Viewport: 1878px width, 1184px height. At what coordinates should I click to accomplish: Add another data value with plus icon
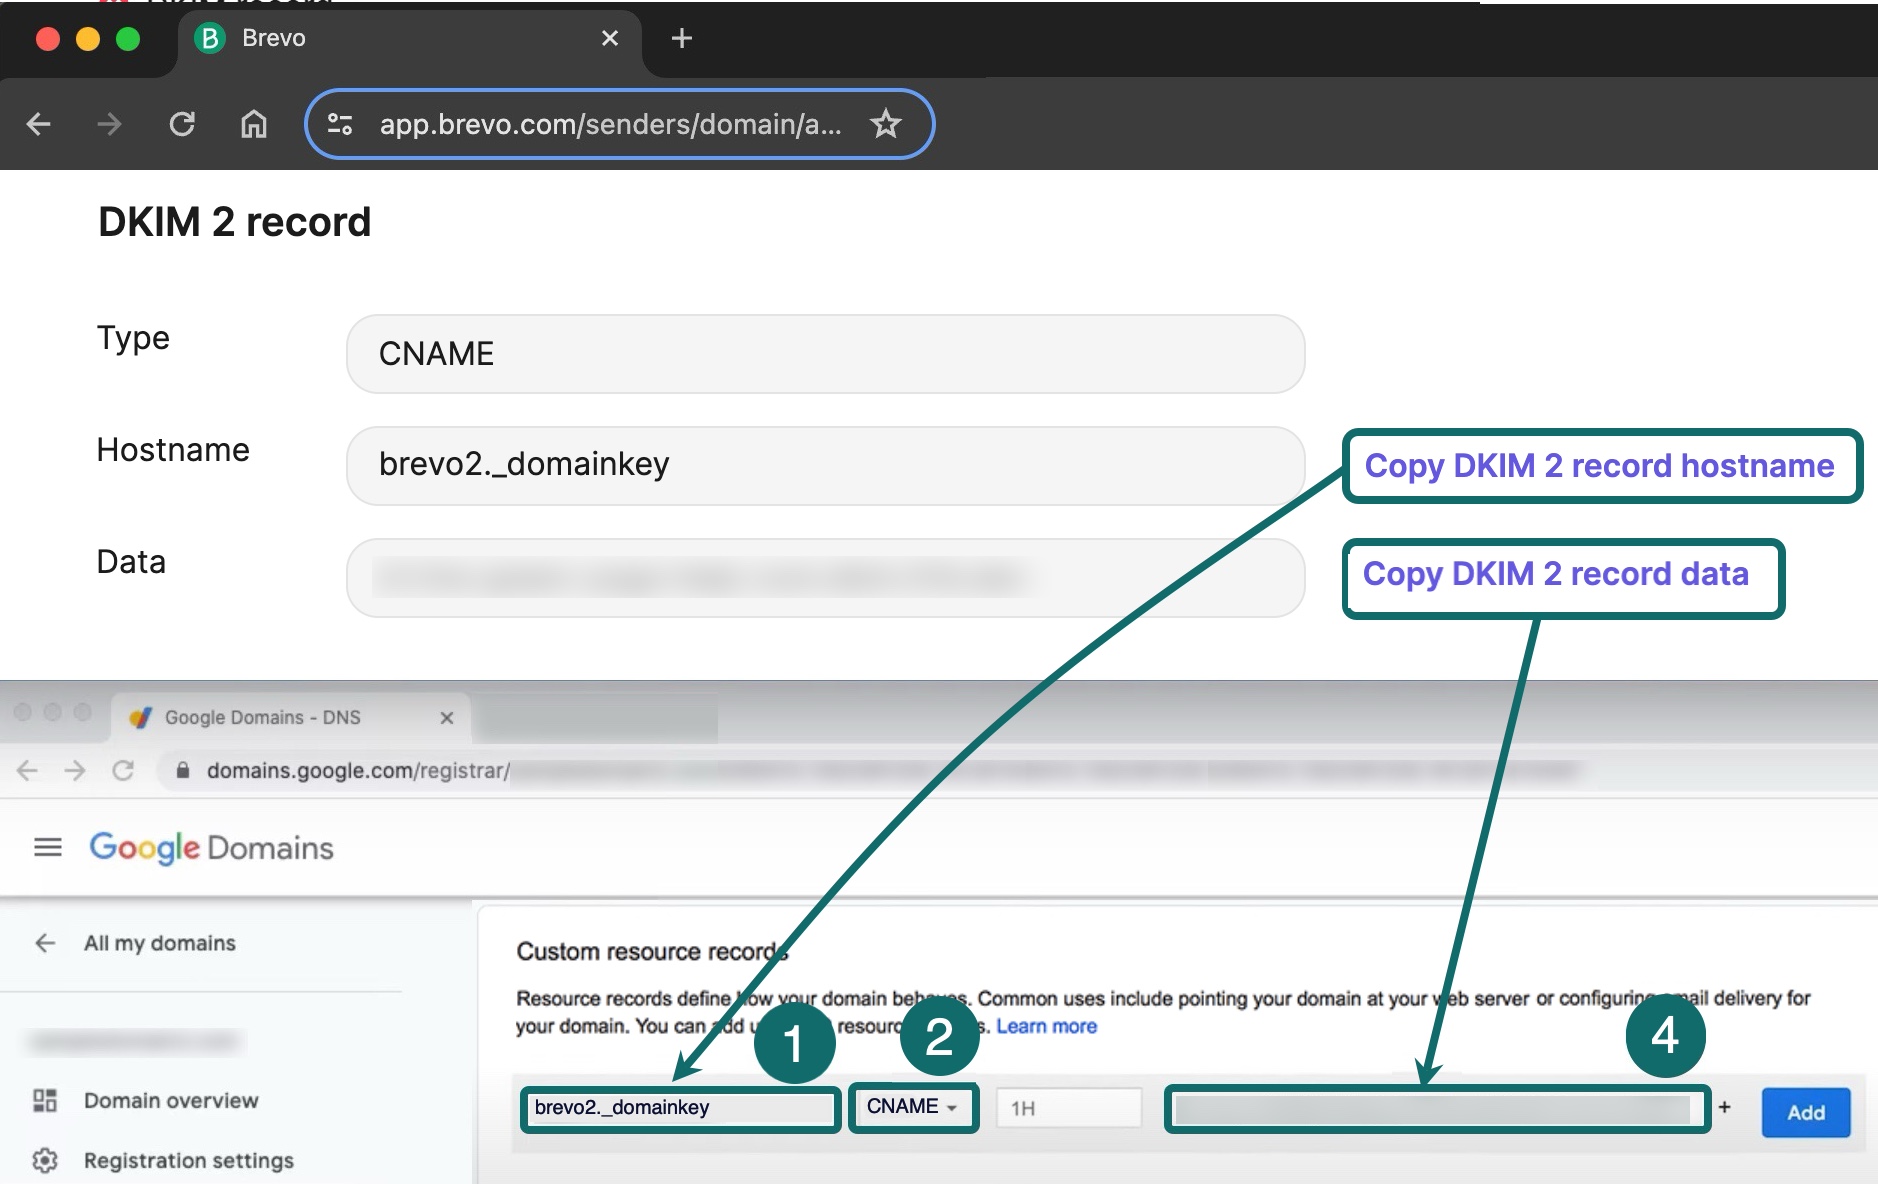tap(1724, 1107)
